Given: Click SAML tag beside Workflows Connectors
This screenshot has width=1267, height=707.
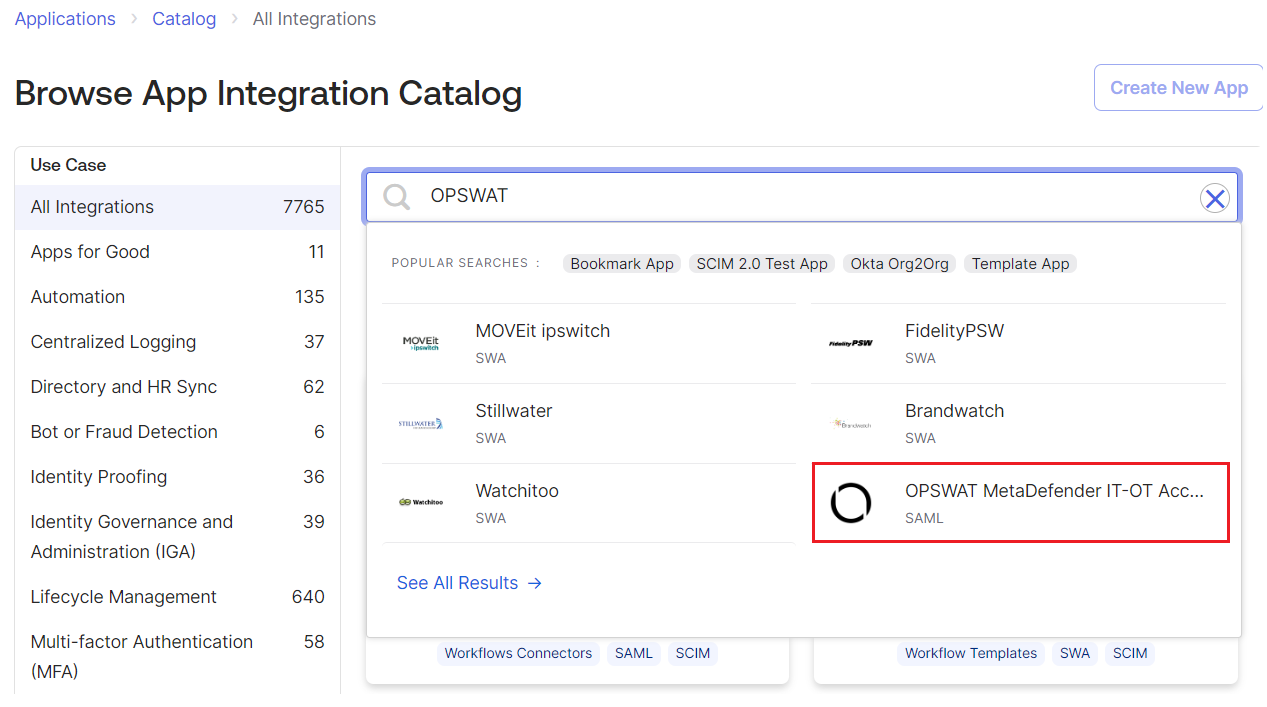Looking at the screenshot, I should pos(633,654).
